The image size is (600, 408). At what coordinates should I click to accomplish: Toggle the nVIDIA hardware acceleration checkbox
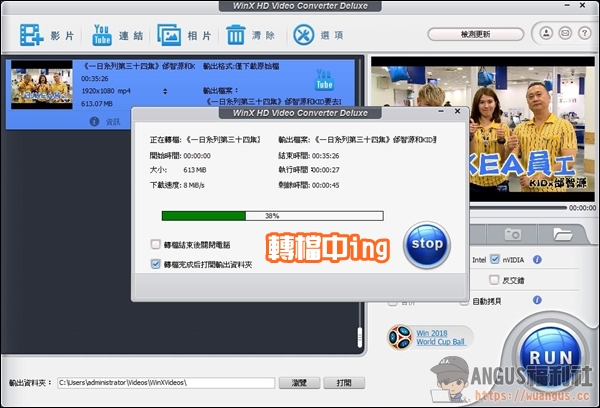(x=494, y=259)
